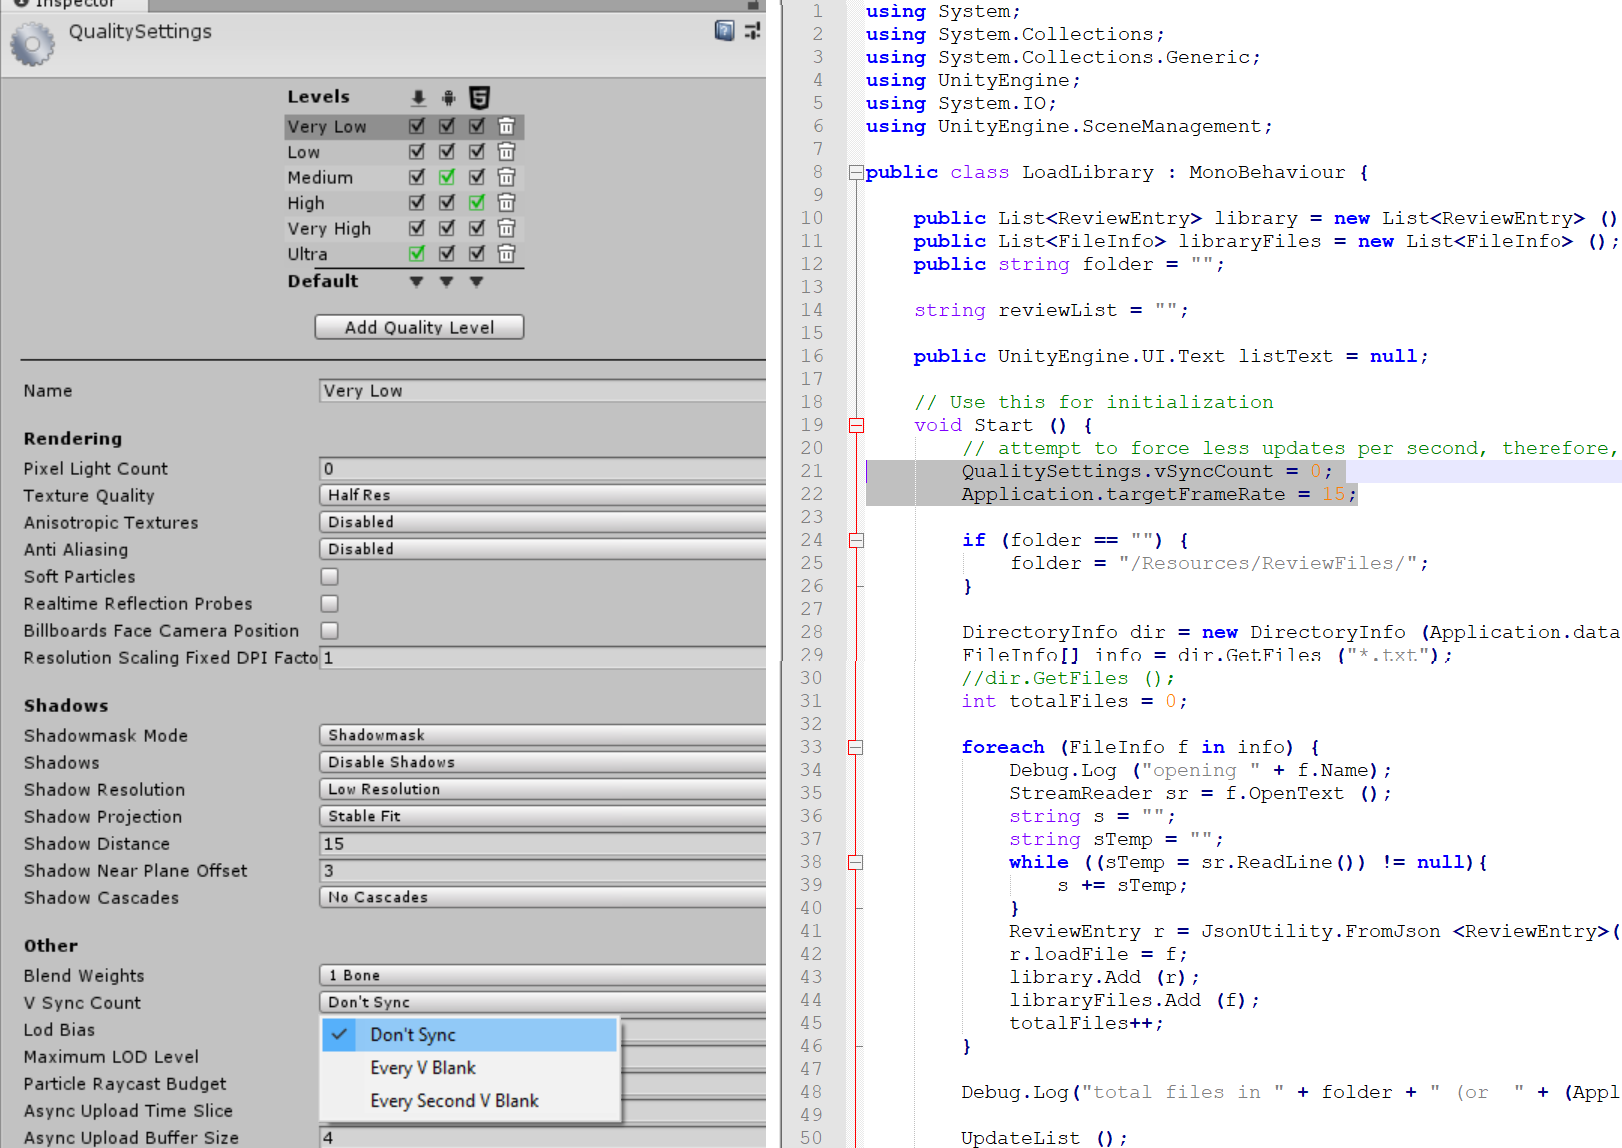This screenshot has height=1148, width=1622.
Task: Toggle Billboards Face Camera Position checkbox
Action: (x=329, y=631)
